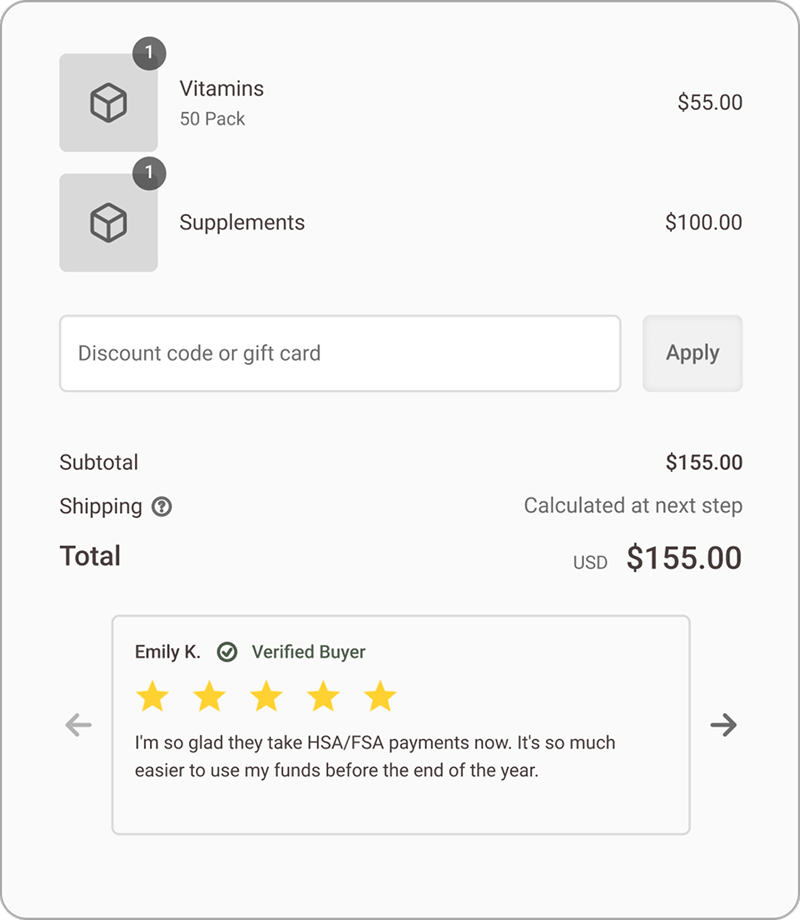Click the Verified Buyer label
The height and width of the screenshot is (920, 800).
(x=308, y=652)
